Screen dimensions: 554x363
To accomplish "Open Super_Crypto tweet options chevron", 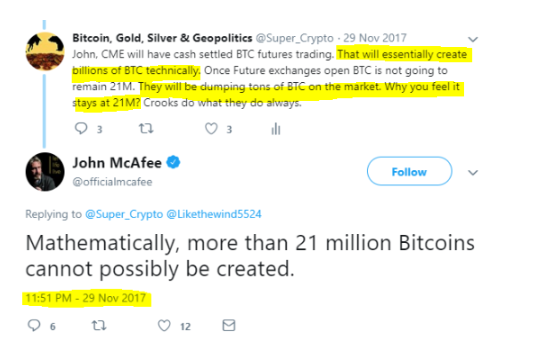I will [x=473, y=39].
